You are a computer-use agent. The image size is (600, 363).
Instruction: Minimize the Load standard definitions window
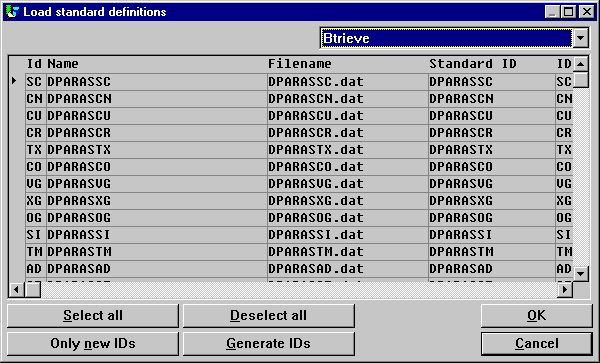pos(552,12)
